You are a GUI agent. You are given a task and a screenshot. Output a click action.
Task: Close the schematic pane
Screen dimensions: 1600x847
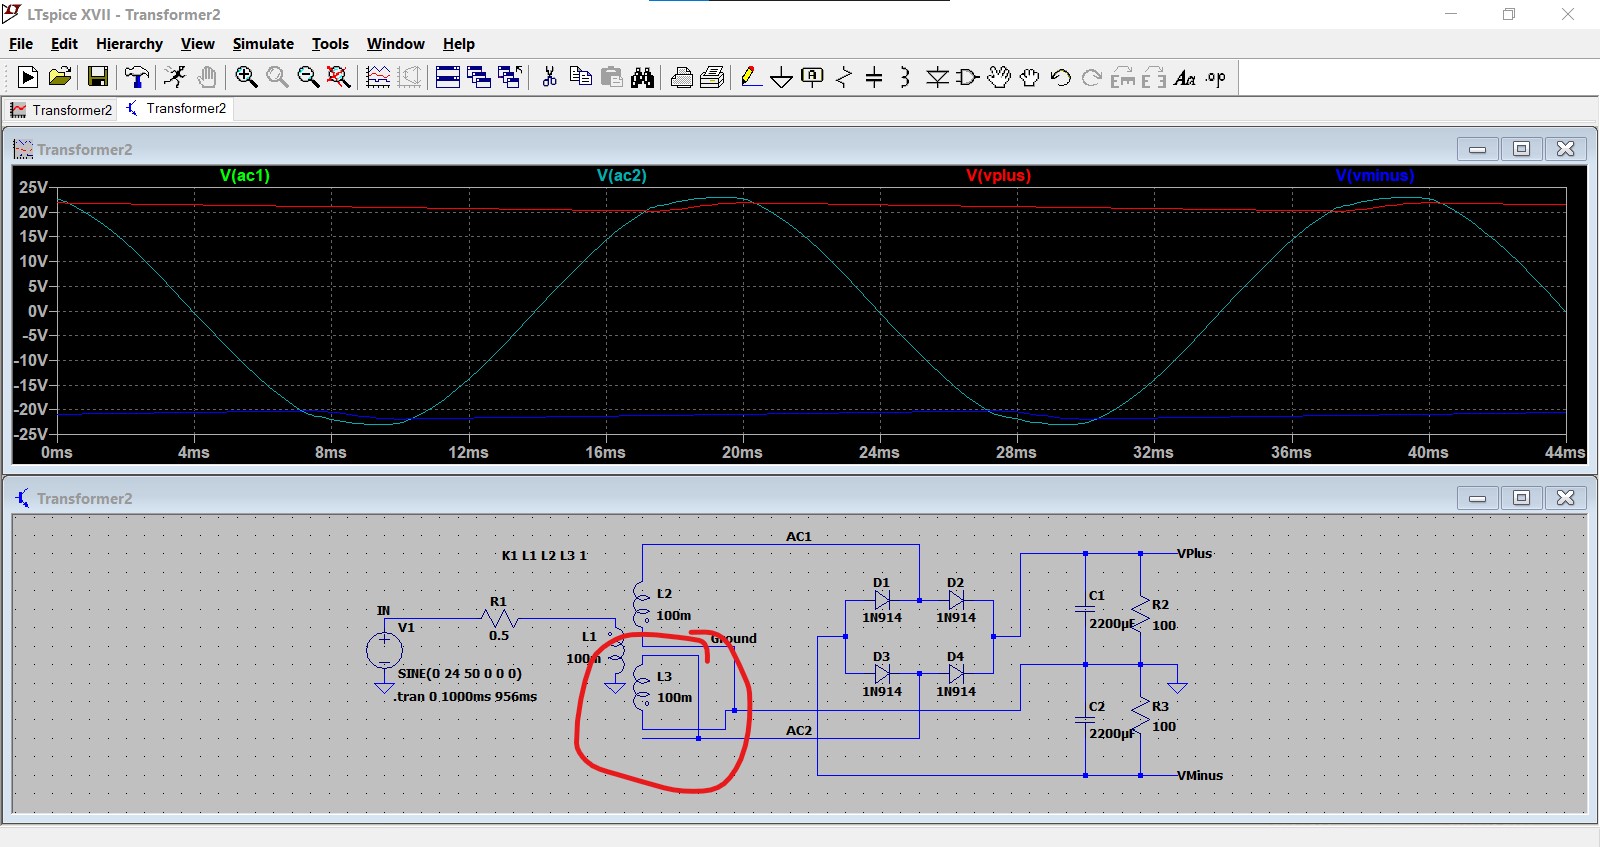coord(1566,498)
